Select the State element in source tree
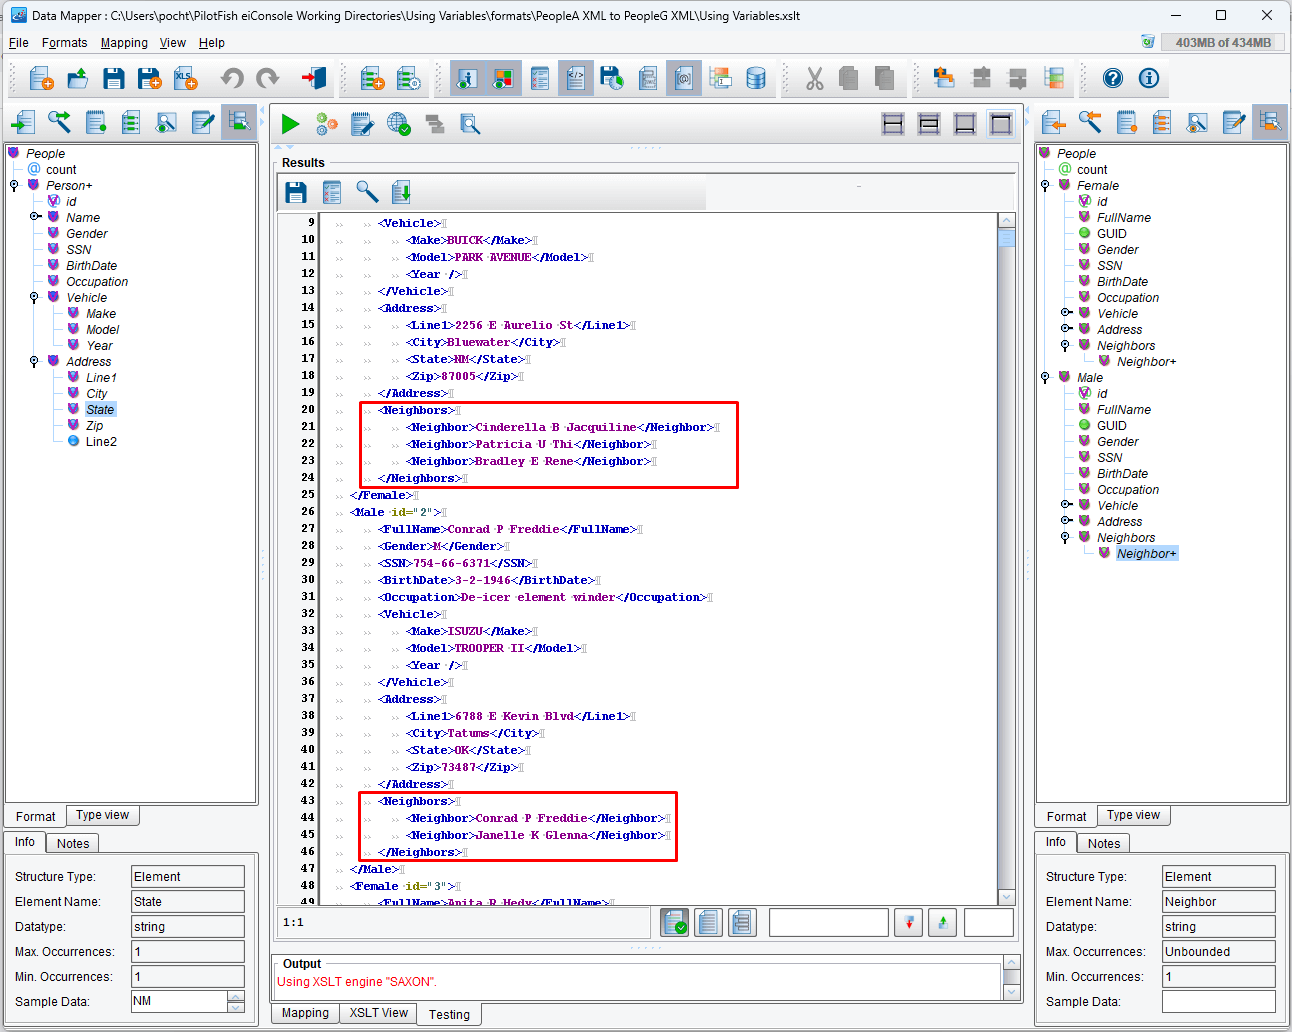Viewport: 1292px width, 1032px height. click(x=100, y=409)
